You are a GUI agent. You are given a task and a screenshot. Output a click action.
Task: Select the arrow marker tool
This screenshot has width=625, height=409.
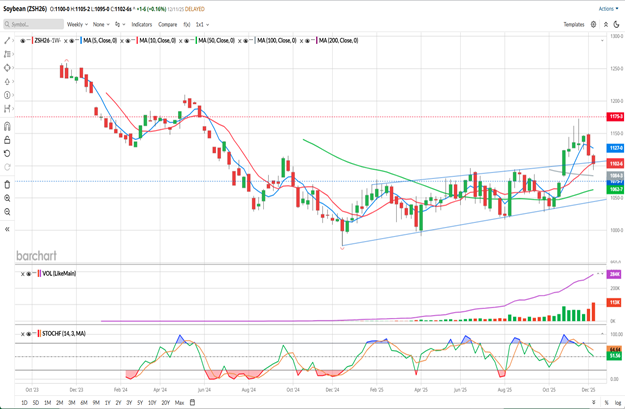pos(7,81)
